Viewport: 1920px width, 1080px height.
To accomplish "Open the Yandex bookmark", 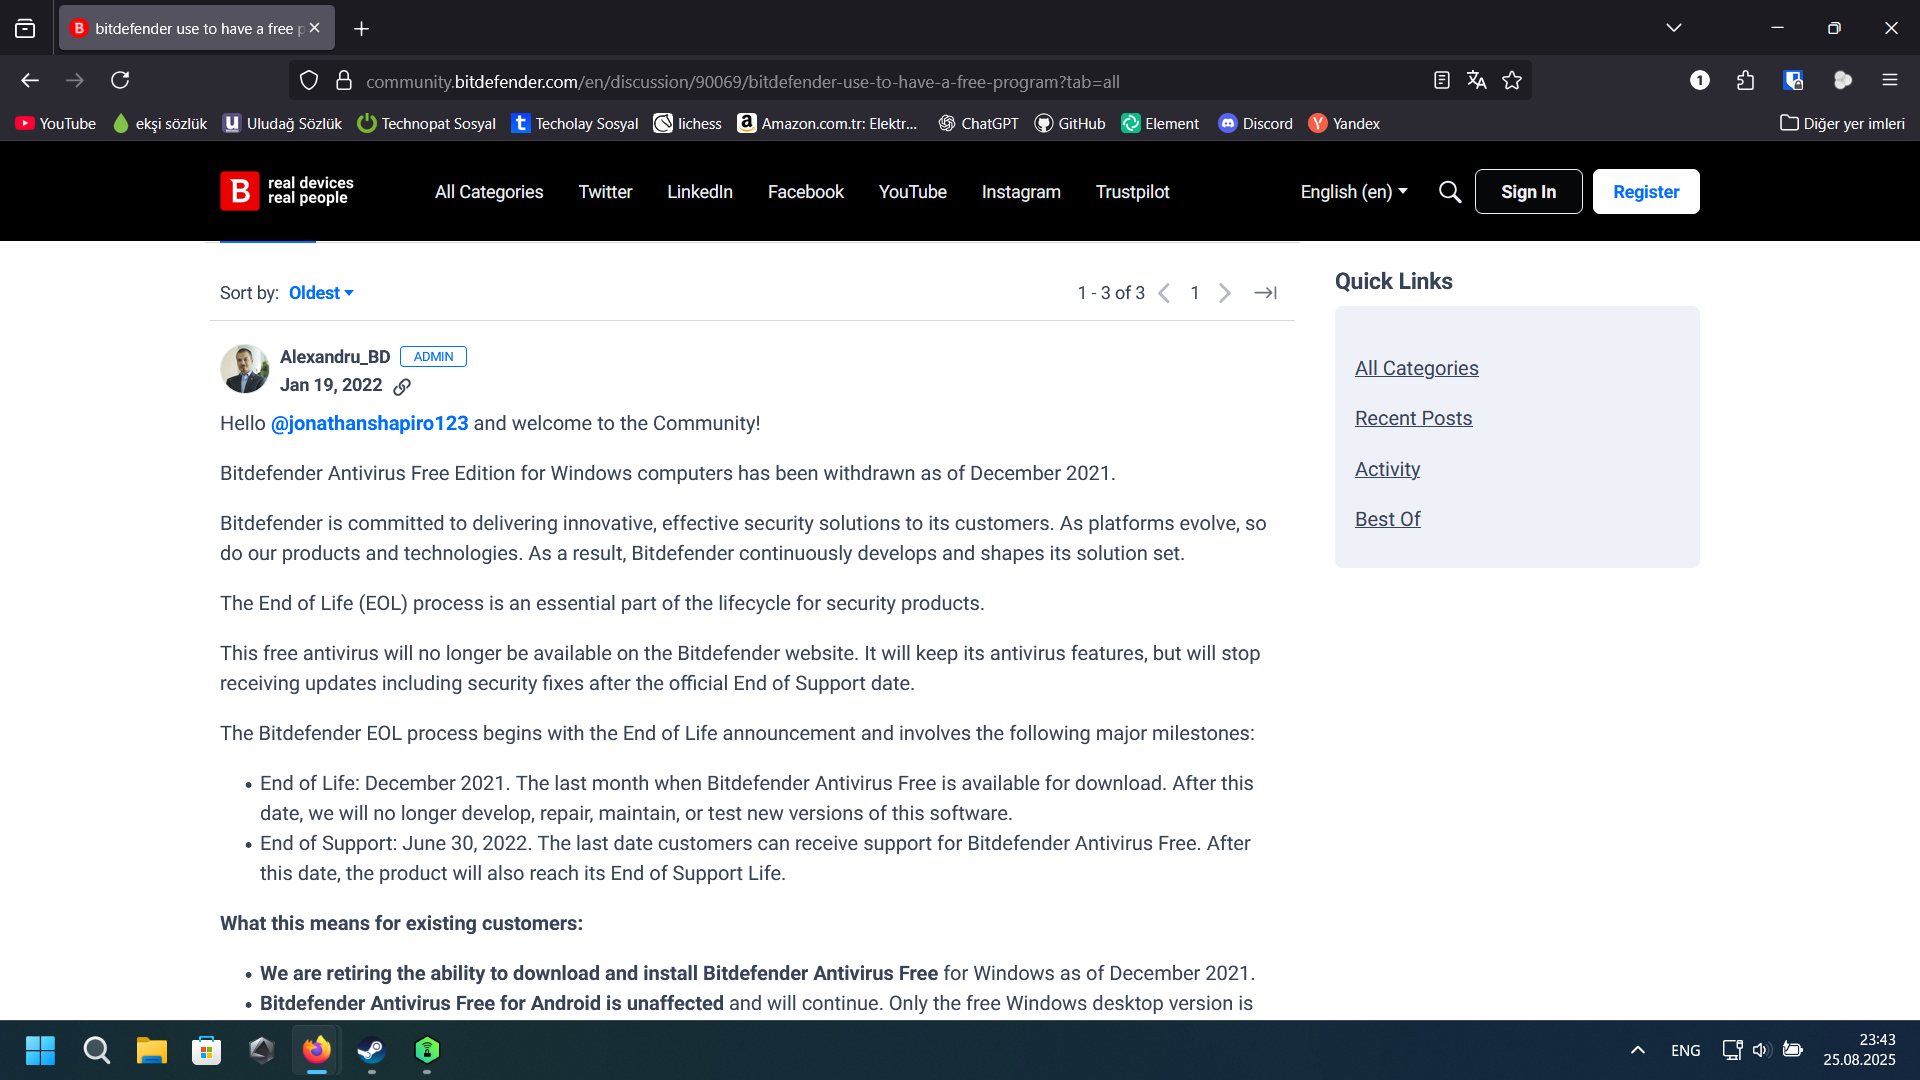I will point(1344,123).
